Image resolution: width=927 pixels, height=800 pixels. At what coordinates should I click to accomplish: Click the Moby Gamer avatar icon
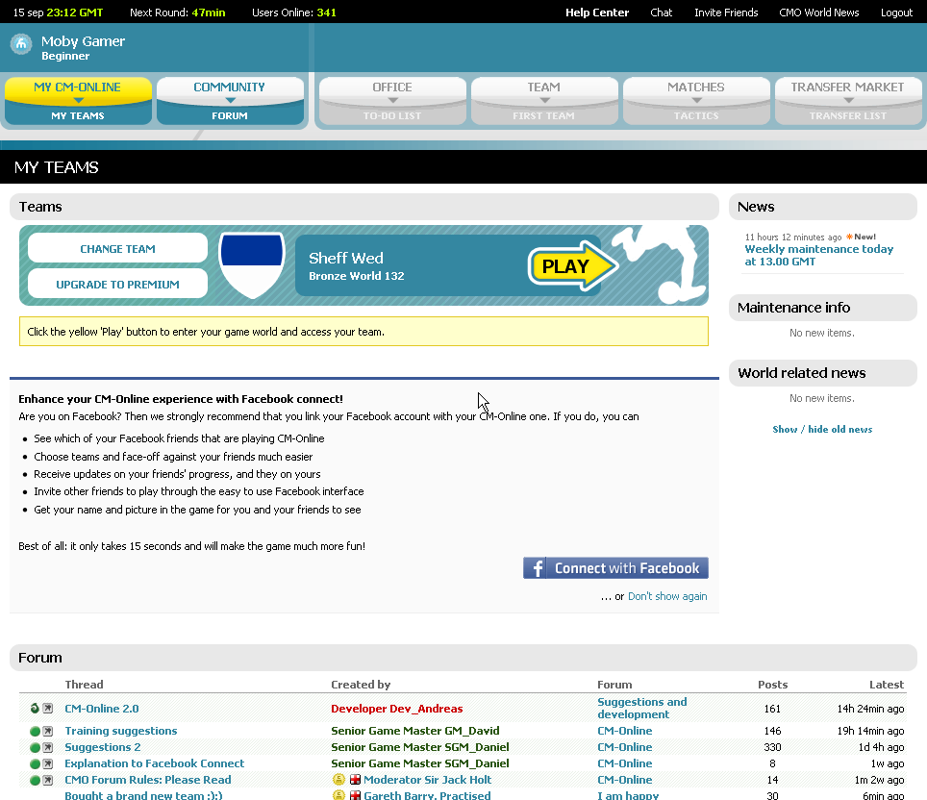click(x=21, y=44)
